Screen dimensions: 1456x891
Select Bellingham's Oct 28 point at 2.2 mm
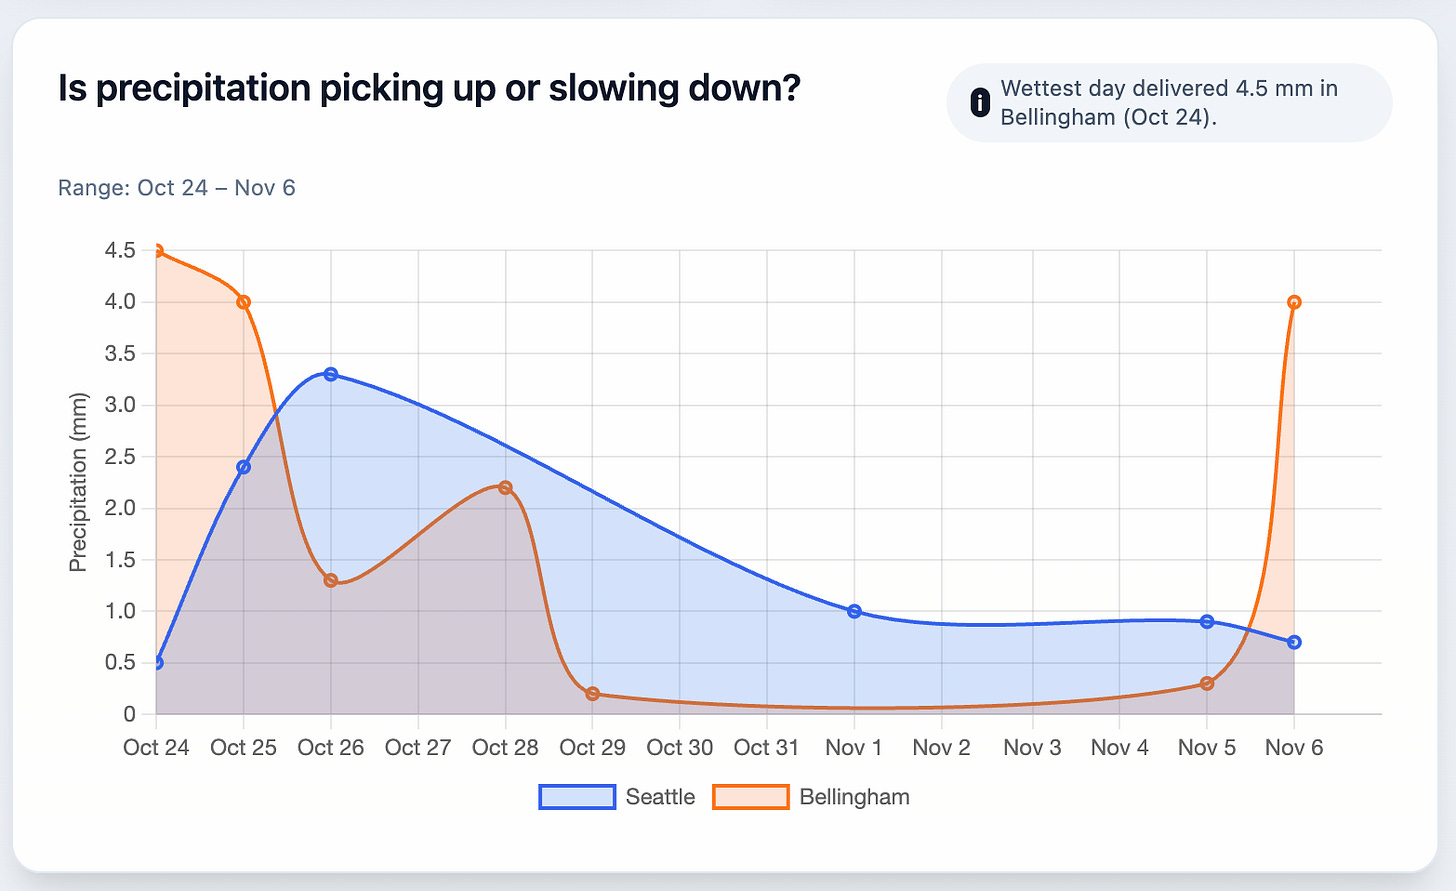coord(505,487)
